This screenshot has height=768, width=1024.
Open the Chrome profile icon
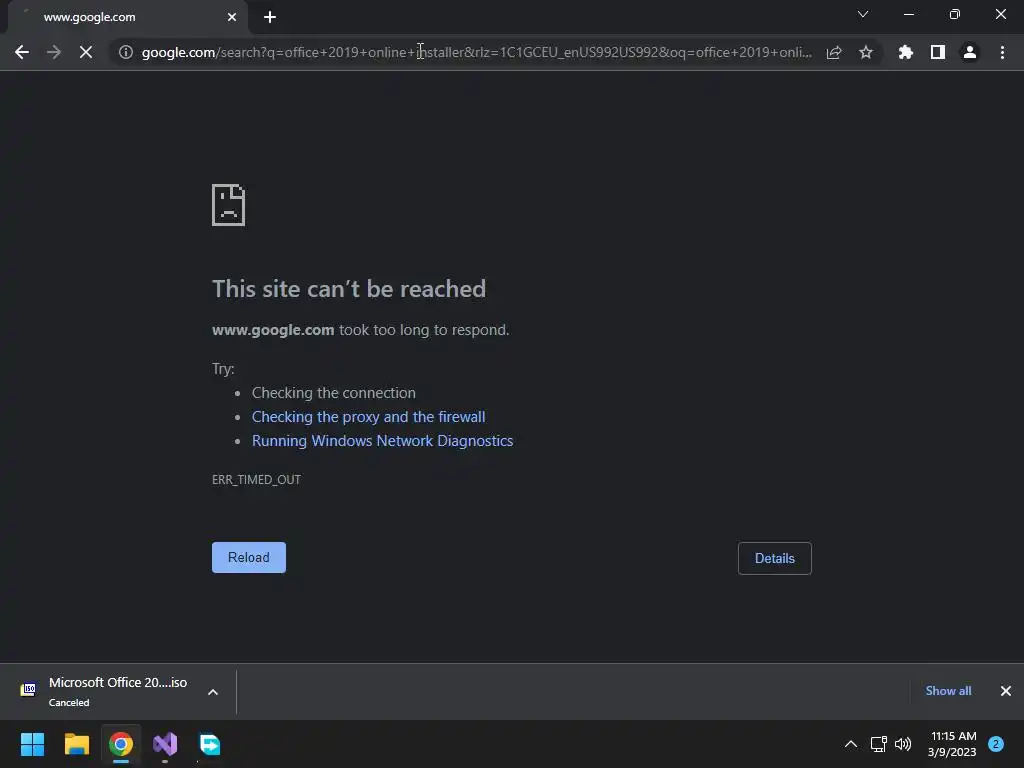pos(970,52)
